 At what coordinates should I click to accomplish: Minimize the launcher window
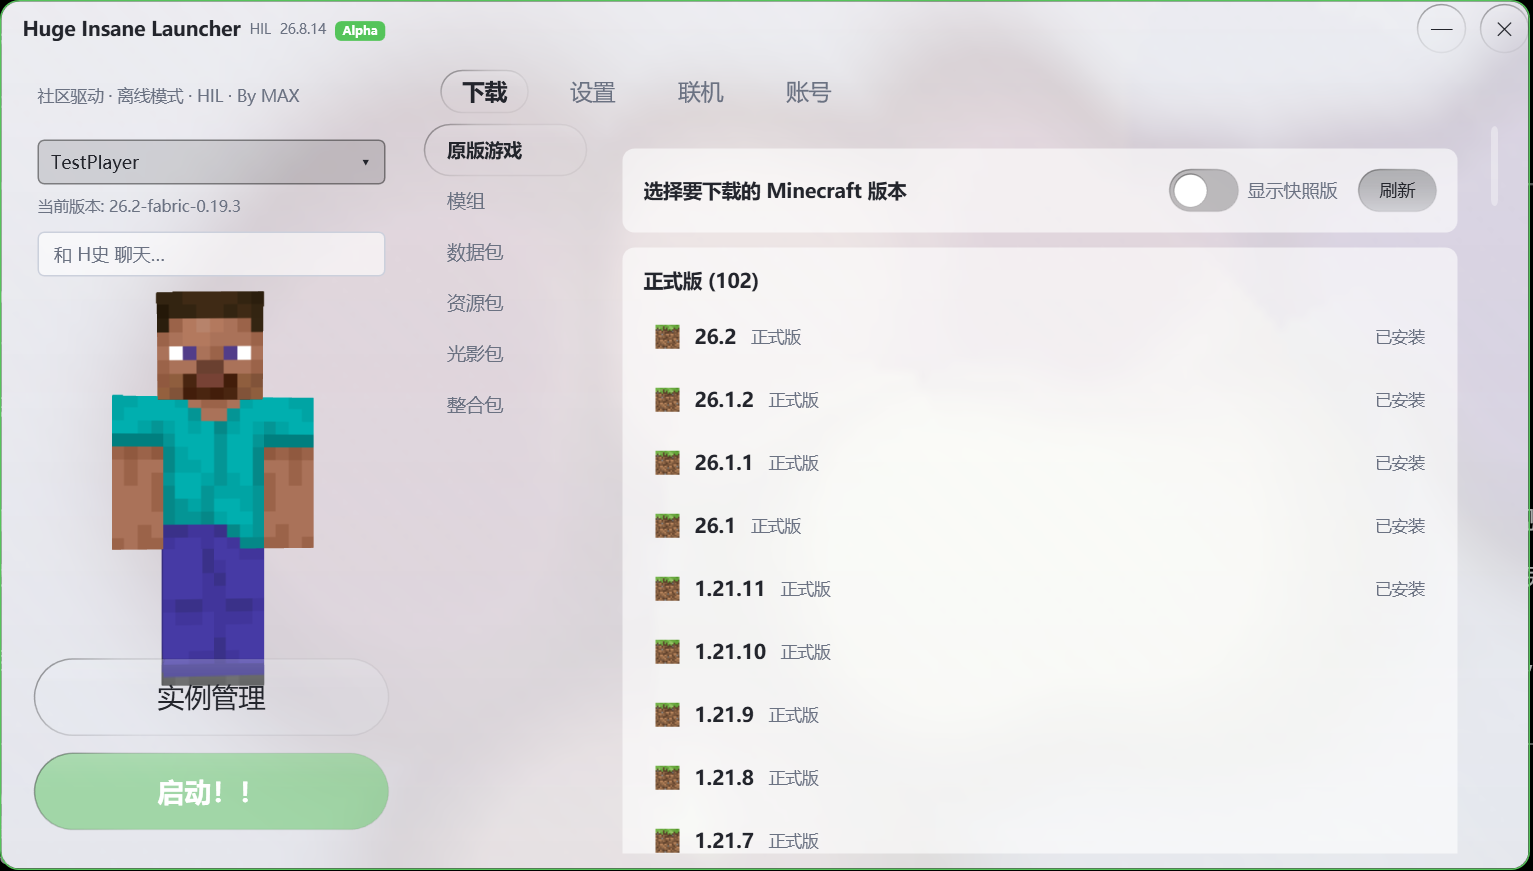[1441, 29]
